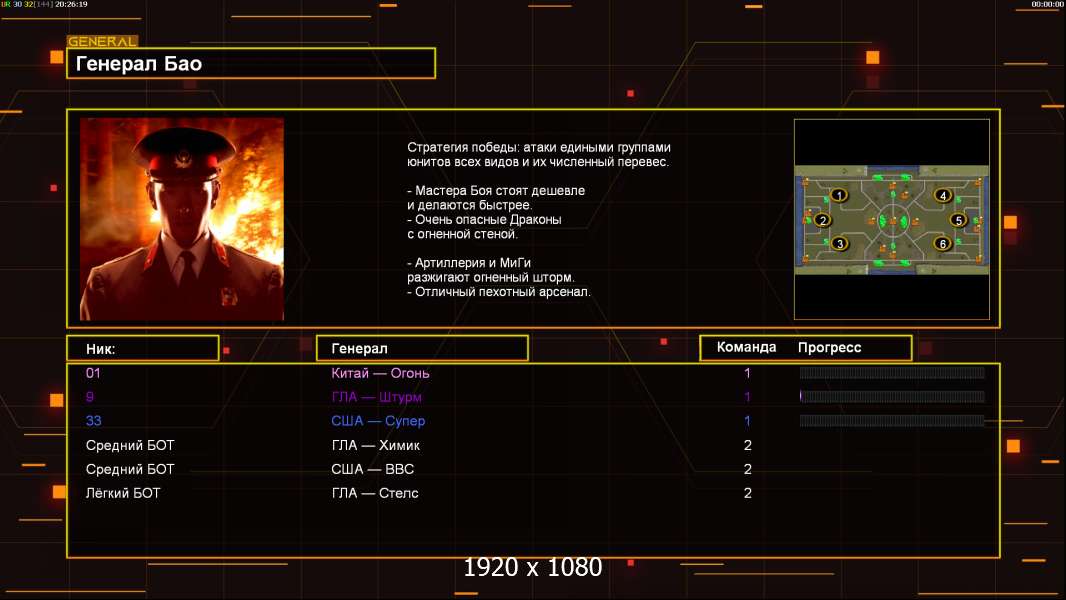Click the General Bao fiery portrait
1066x600 pixels.
pos(182,219)
